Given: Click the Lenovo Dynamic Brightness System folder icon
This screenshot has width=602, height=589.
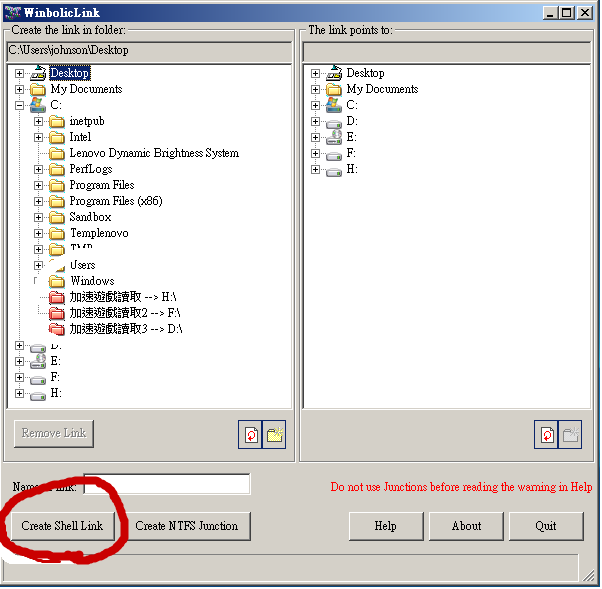Looking at the screenshot, I should 57,154.
